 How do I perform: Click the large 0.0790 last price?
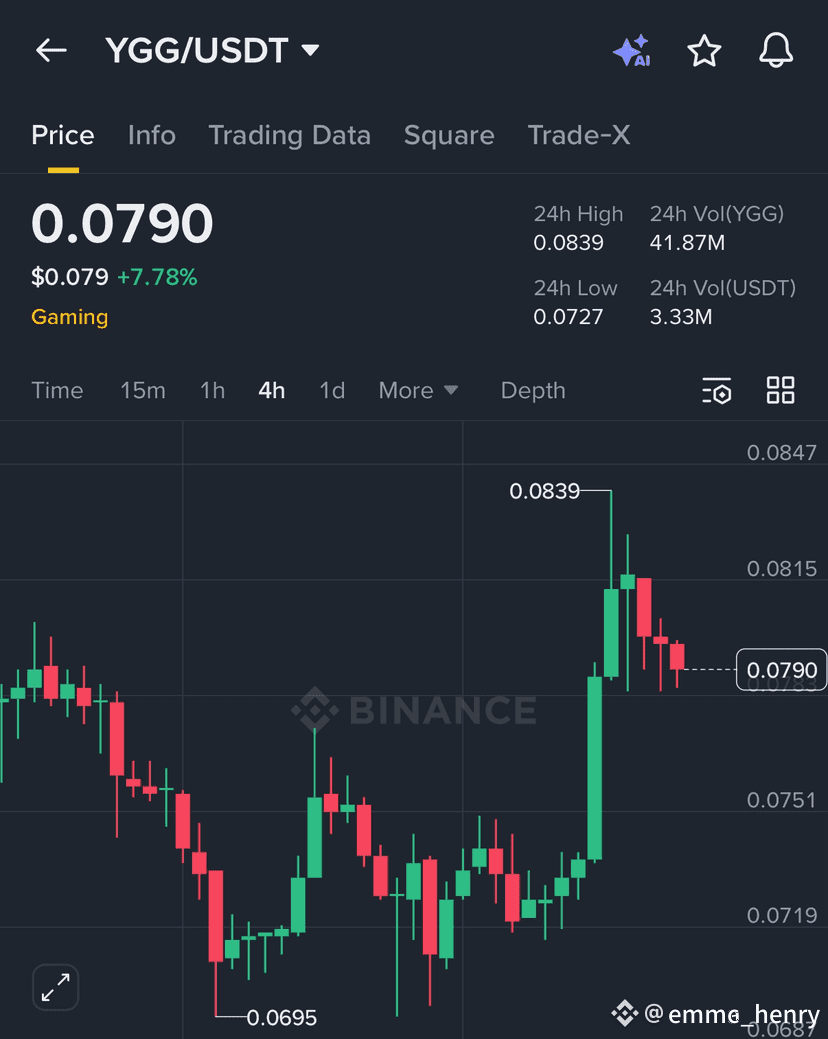tap(122, 223)
